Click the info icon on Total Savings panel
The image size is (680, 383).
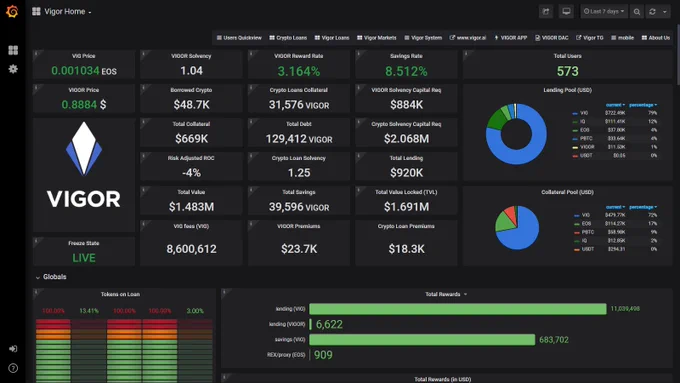[251, 190]
